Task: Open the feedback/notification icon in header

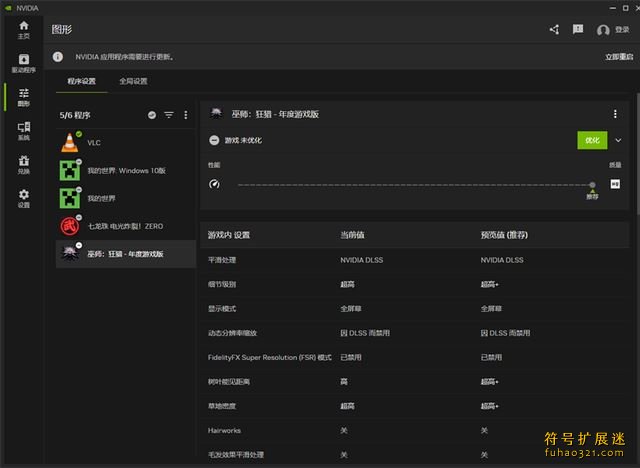Action: (x=578, y=29)
